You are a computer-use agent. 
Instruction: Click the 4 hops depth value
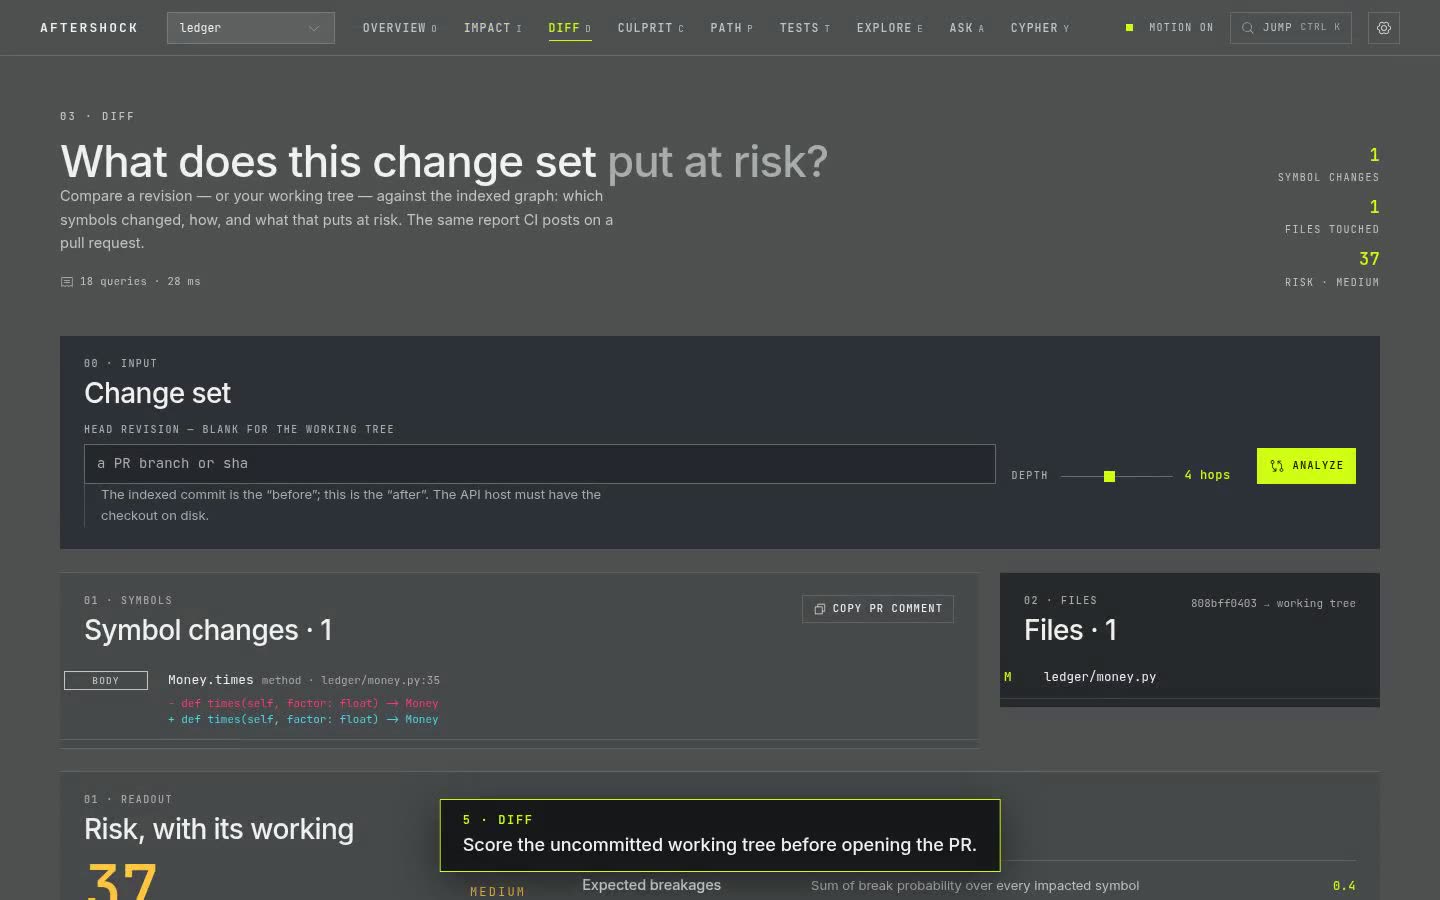1207,475
